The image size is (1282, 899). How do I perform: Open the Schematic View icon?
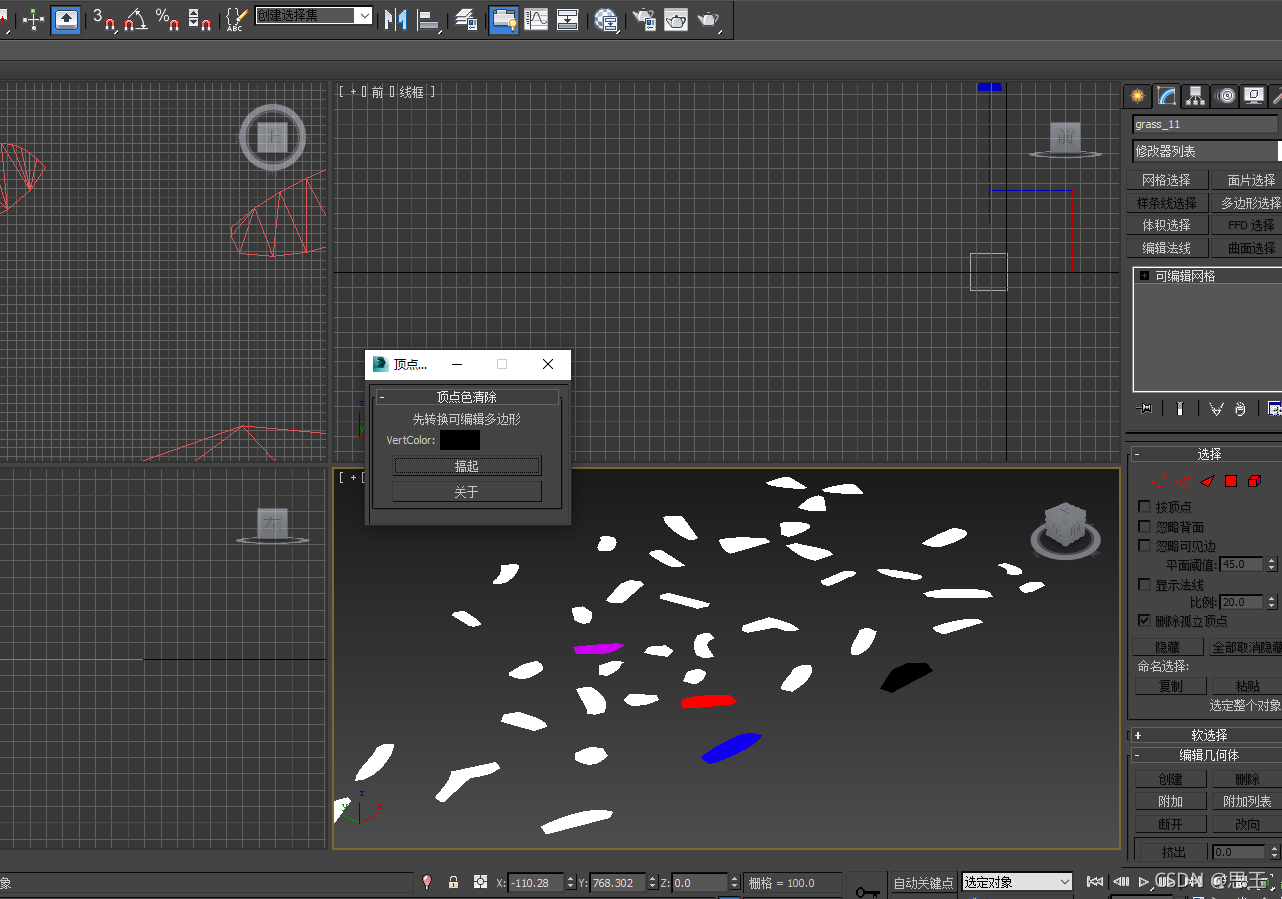(x=568, y=19)
